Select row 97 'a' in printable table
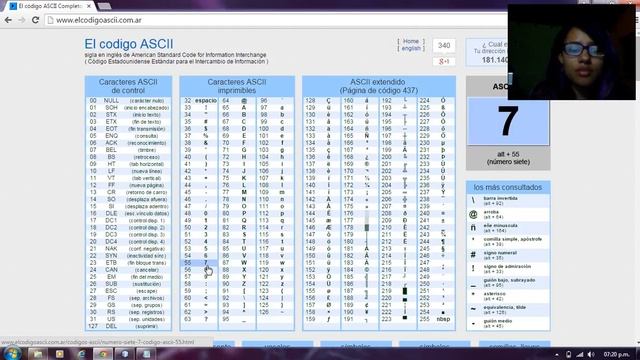 [275, 107]
